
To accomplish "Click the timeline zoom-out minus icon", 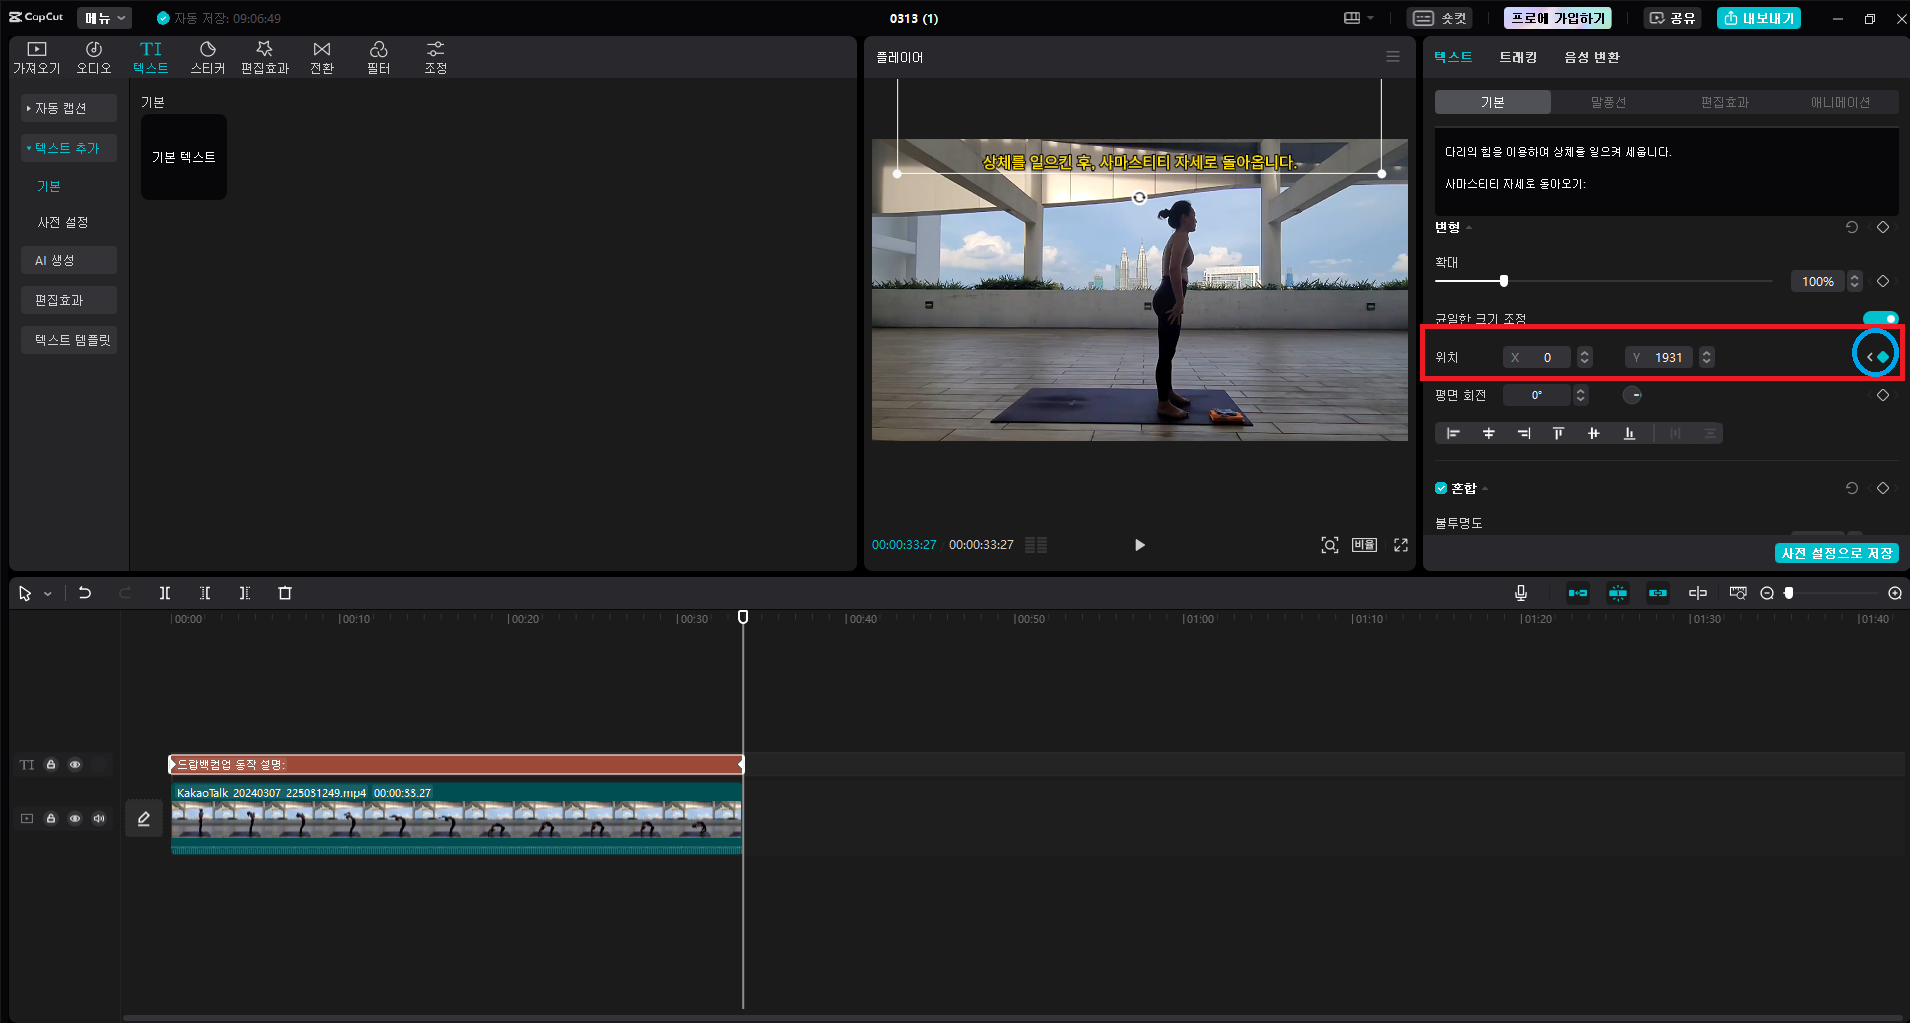I will (1767, 593).
